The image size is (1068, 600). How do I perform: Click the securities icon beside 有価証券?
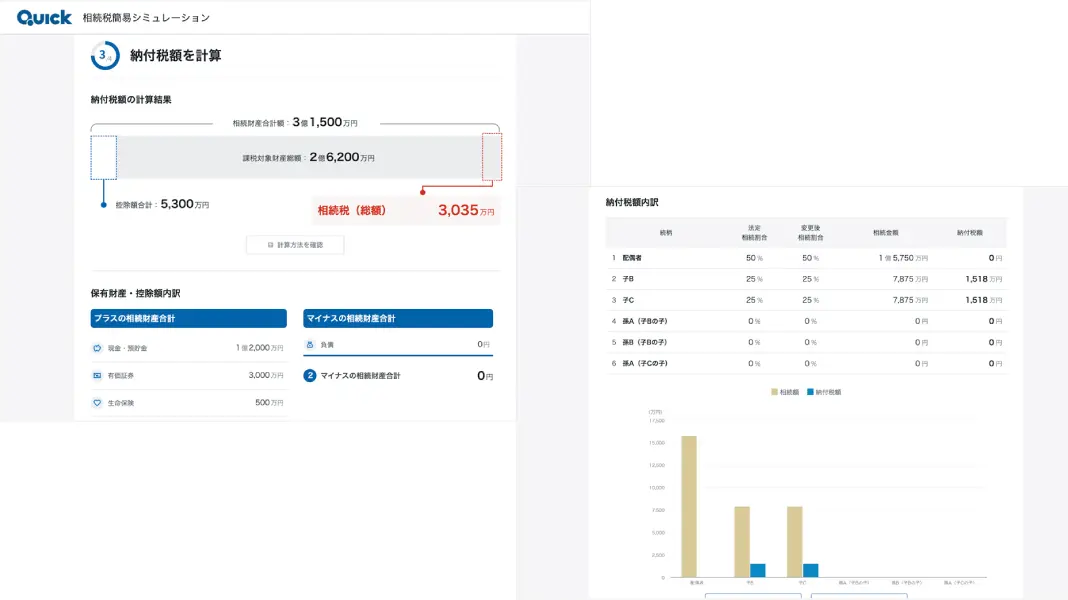point(97,375)
